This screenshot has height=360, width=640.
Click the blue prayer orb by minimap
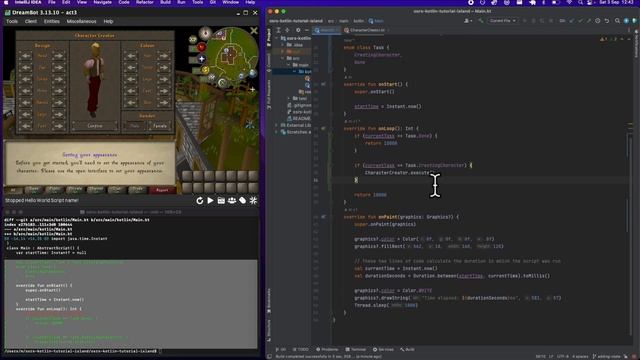(202, 59)
